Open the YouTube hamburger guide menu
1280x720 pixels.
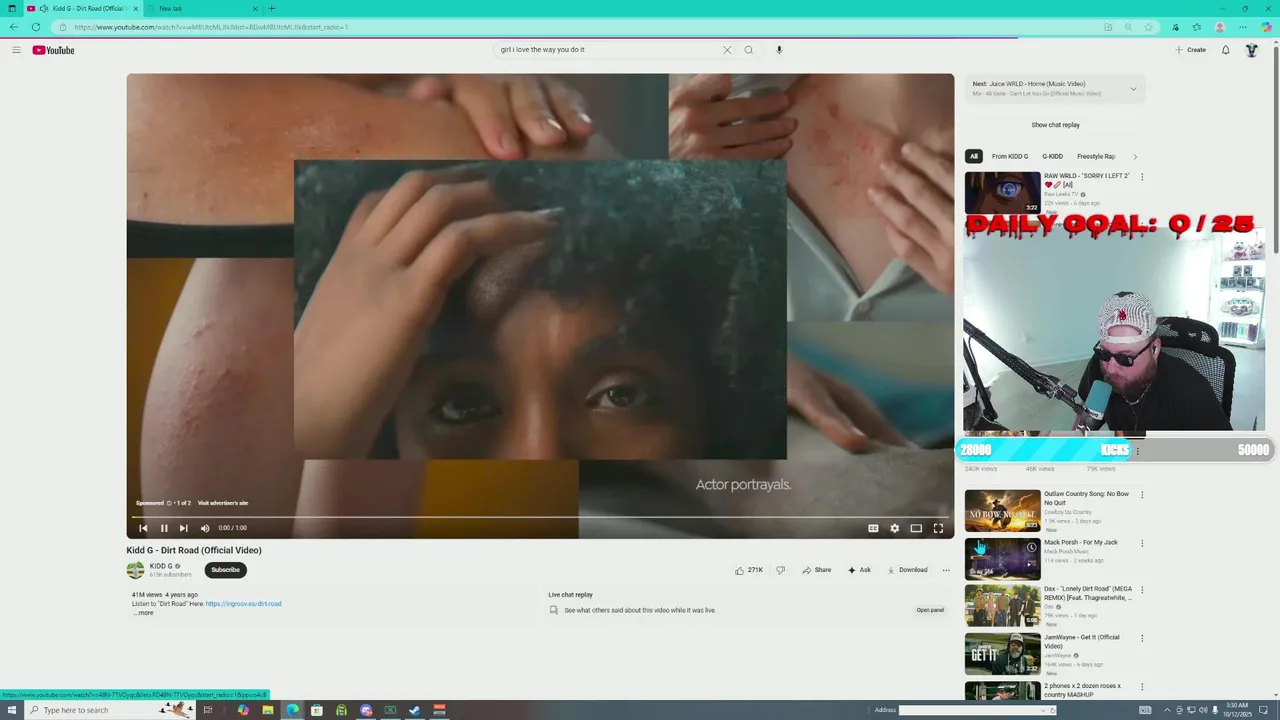pos(16,50)
